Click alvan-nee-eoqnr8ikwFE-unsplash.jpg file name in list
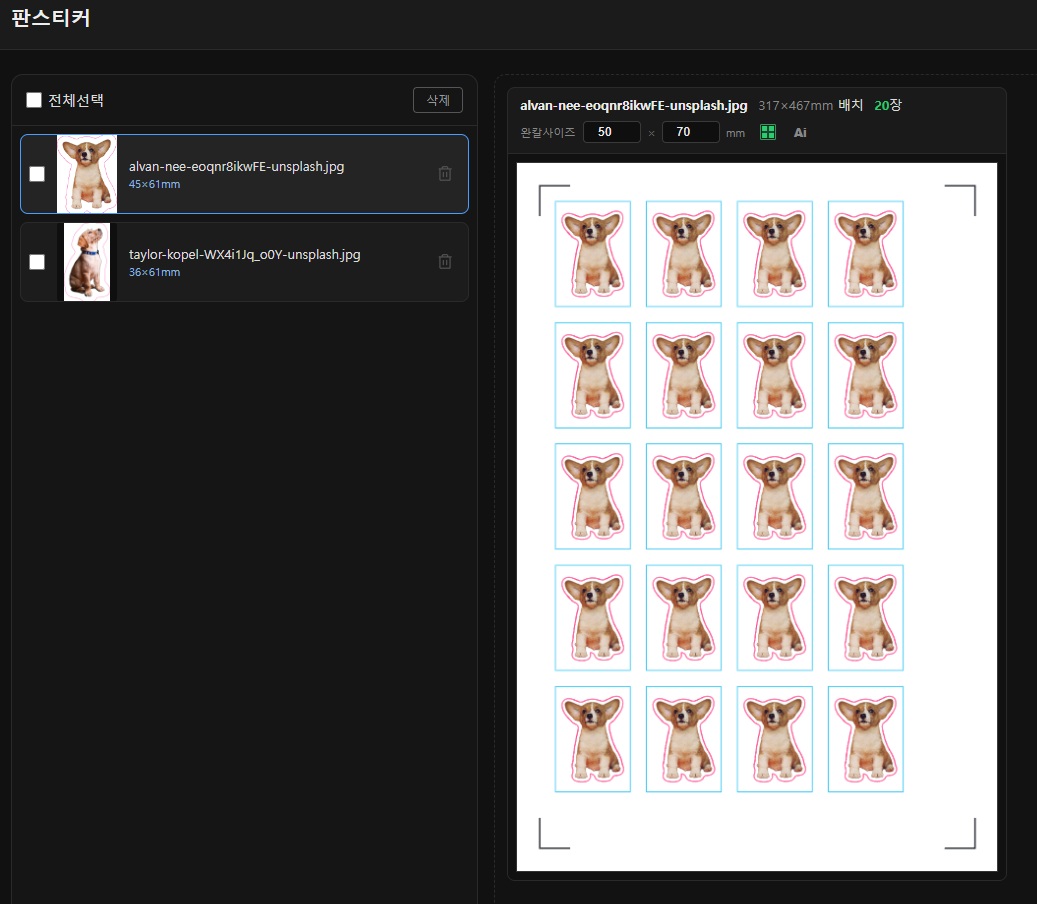The width and height of the screenshot is (1037, 904). click(x=236, y=167)
